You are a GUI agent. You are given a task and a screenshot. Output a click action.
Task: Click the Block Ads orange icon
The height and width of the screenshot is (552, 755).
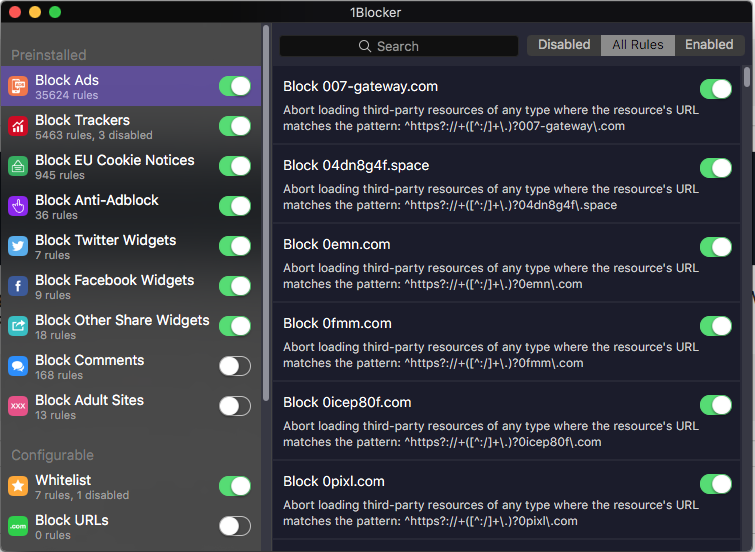point(18,87)
